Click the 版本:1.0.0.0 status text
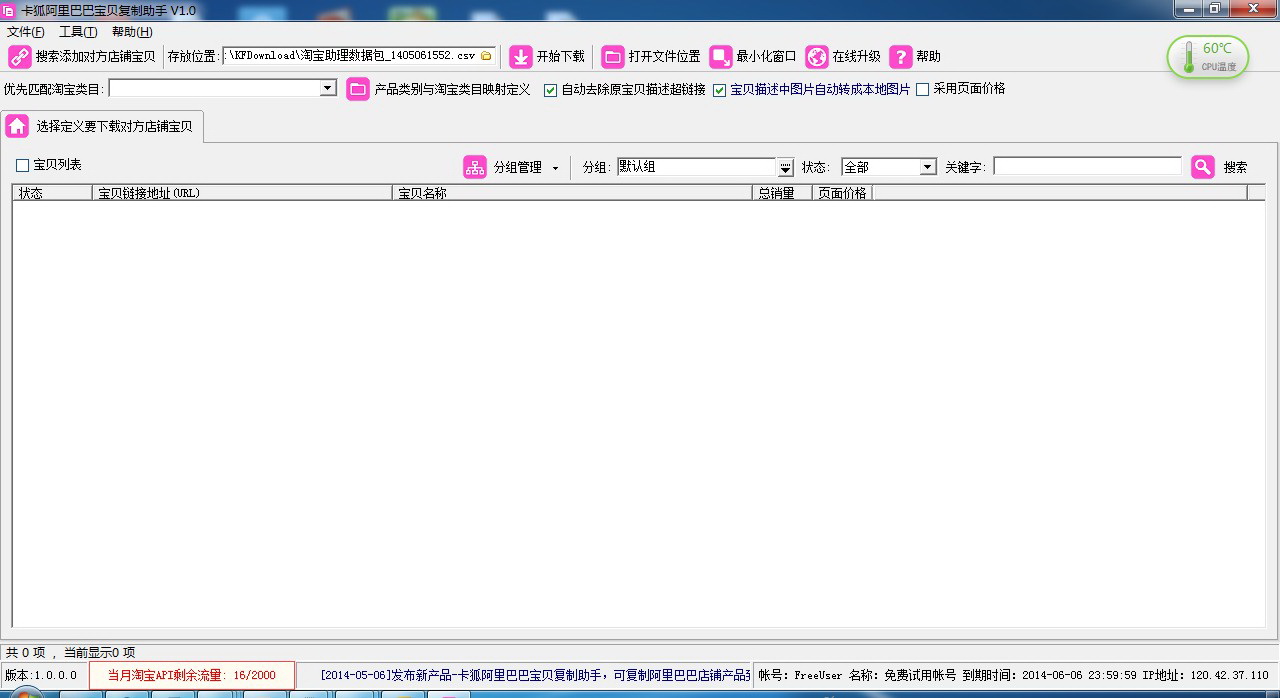The width and height of the screenshot is (1280, 698). (41, 675)
